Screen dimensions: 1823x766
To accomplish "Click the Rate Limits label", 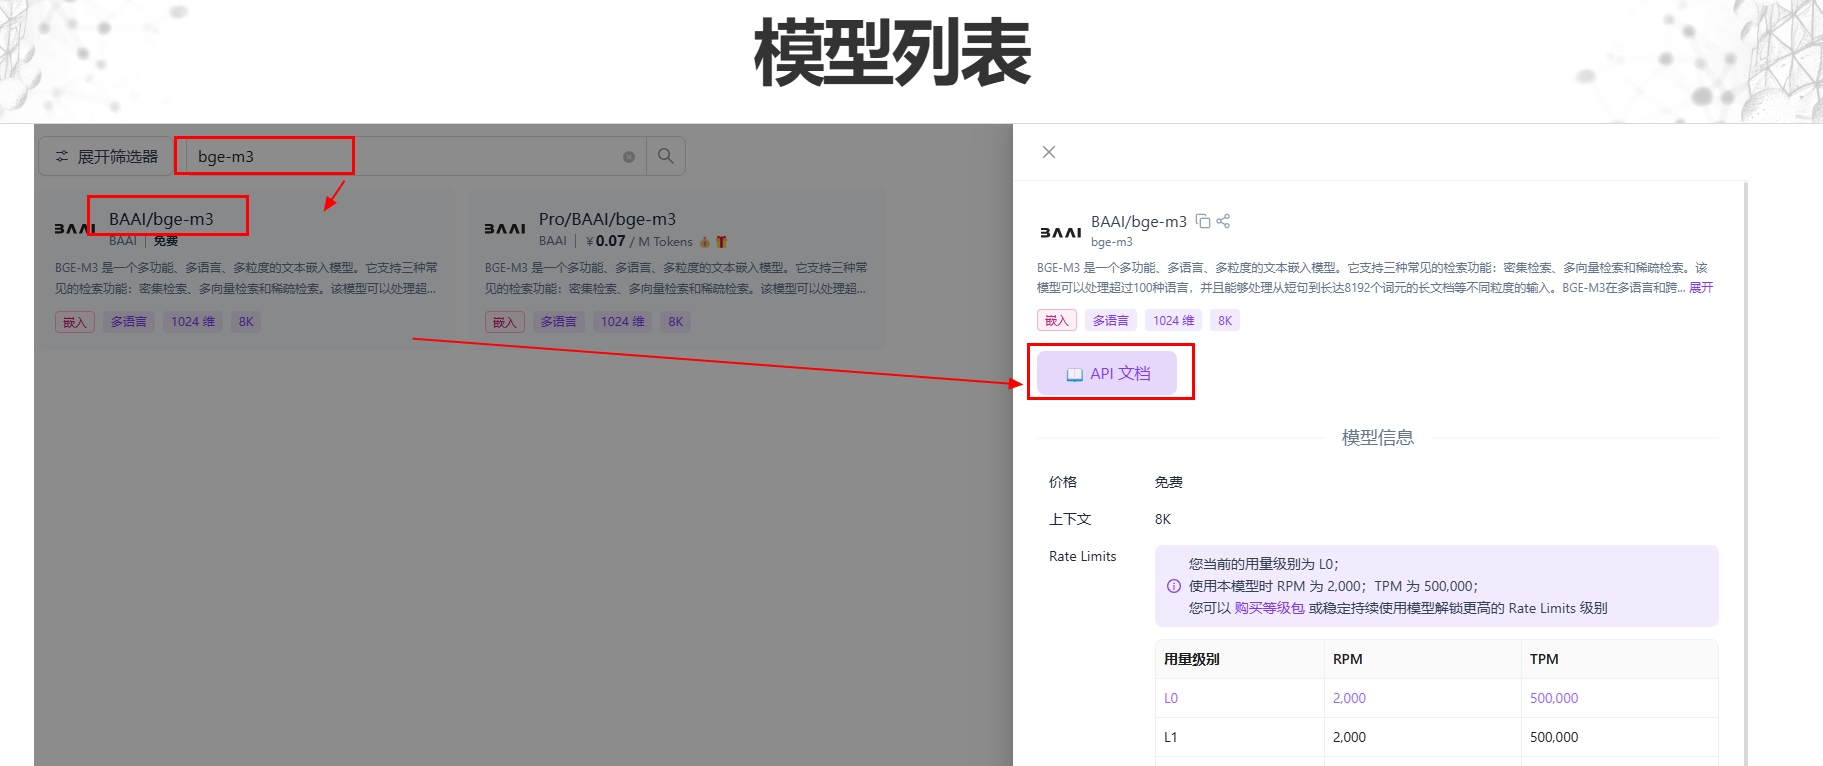I will (x=1082, y=556).
